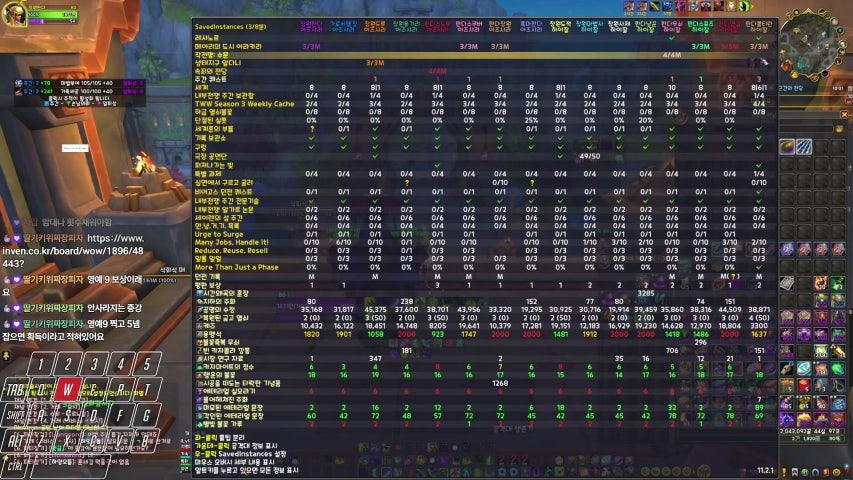
Task: Click the 'Reduce, Reuse, Resell' row label
Action: (x=231, y=250)
